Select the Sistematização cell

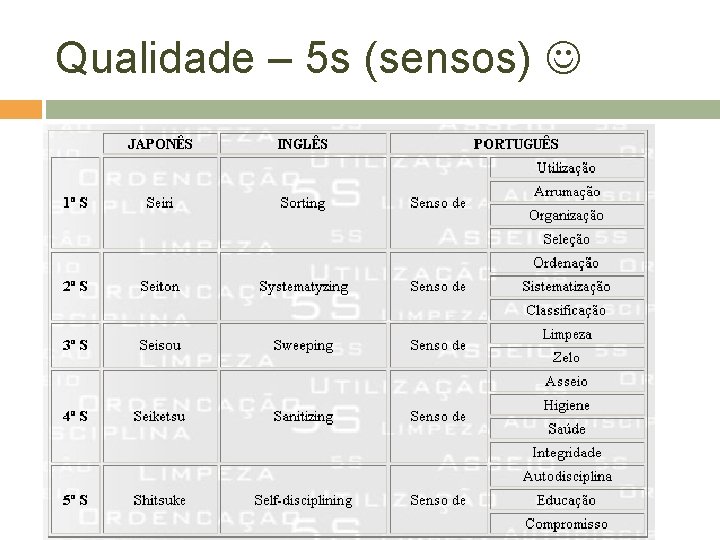click(x=567, y=287)
